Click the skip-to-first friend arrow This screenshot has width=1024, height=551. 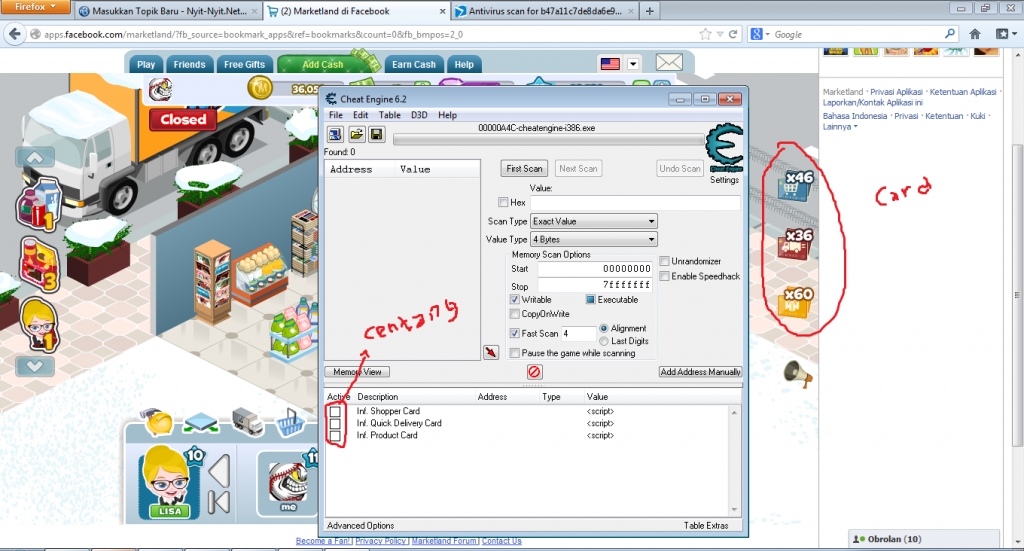click(220, 503)
